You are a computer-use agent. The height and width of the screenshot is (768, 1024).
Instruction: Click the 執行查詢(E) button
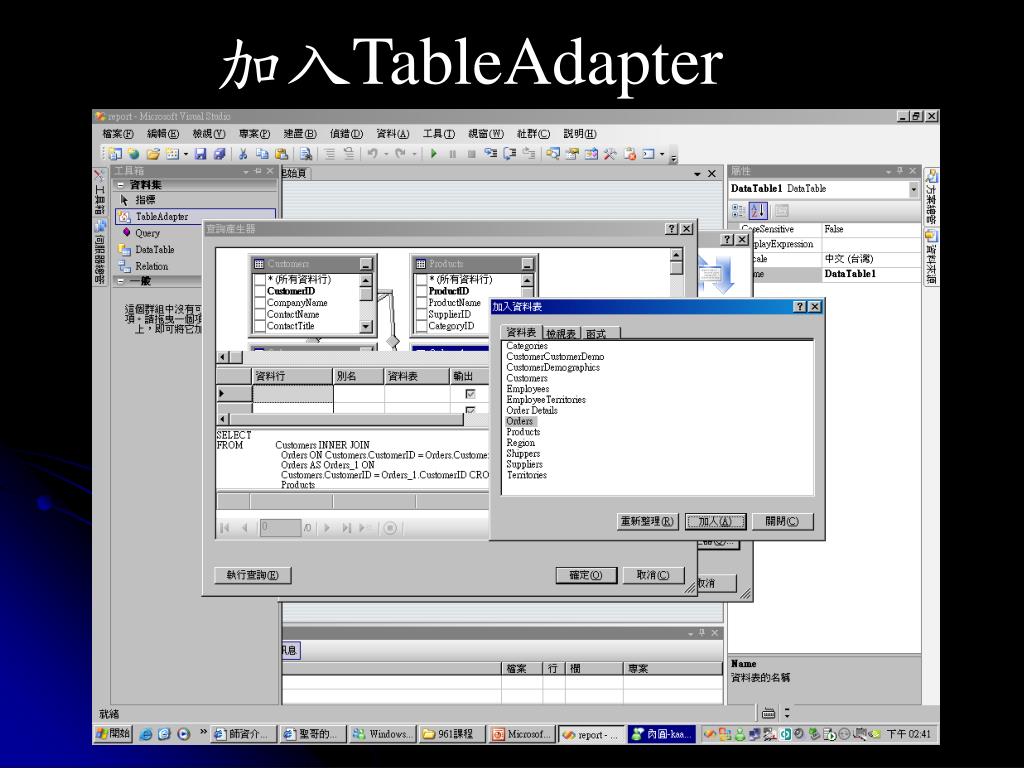(x=253, y=575)
